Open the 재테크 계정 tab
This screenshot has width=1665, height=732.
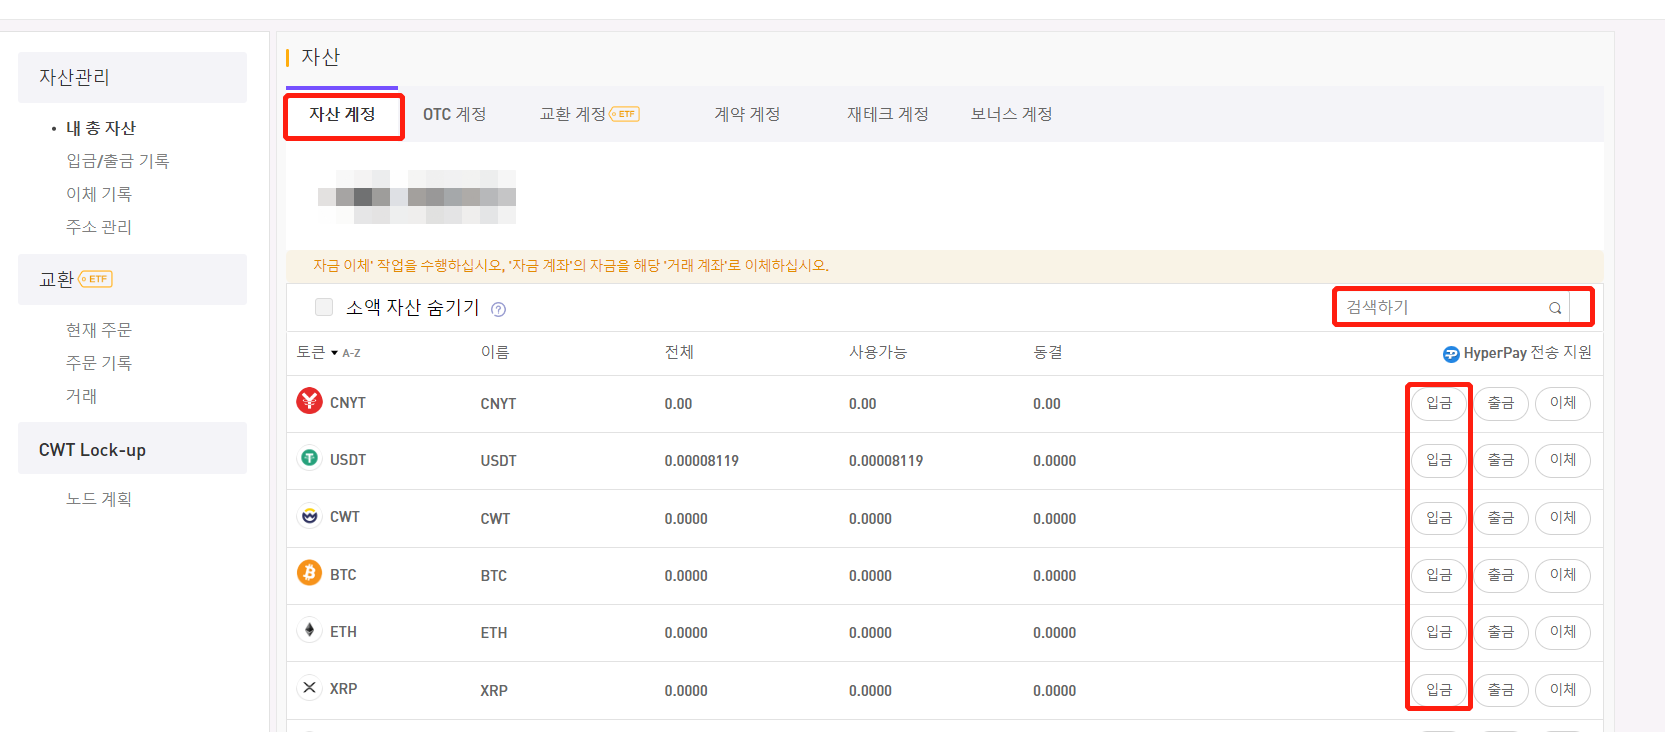888,114
